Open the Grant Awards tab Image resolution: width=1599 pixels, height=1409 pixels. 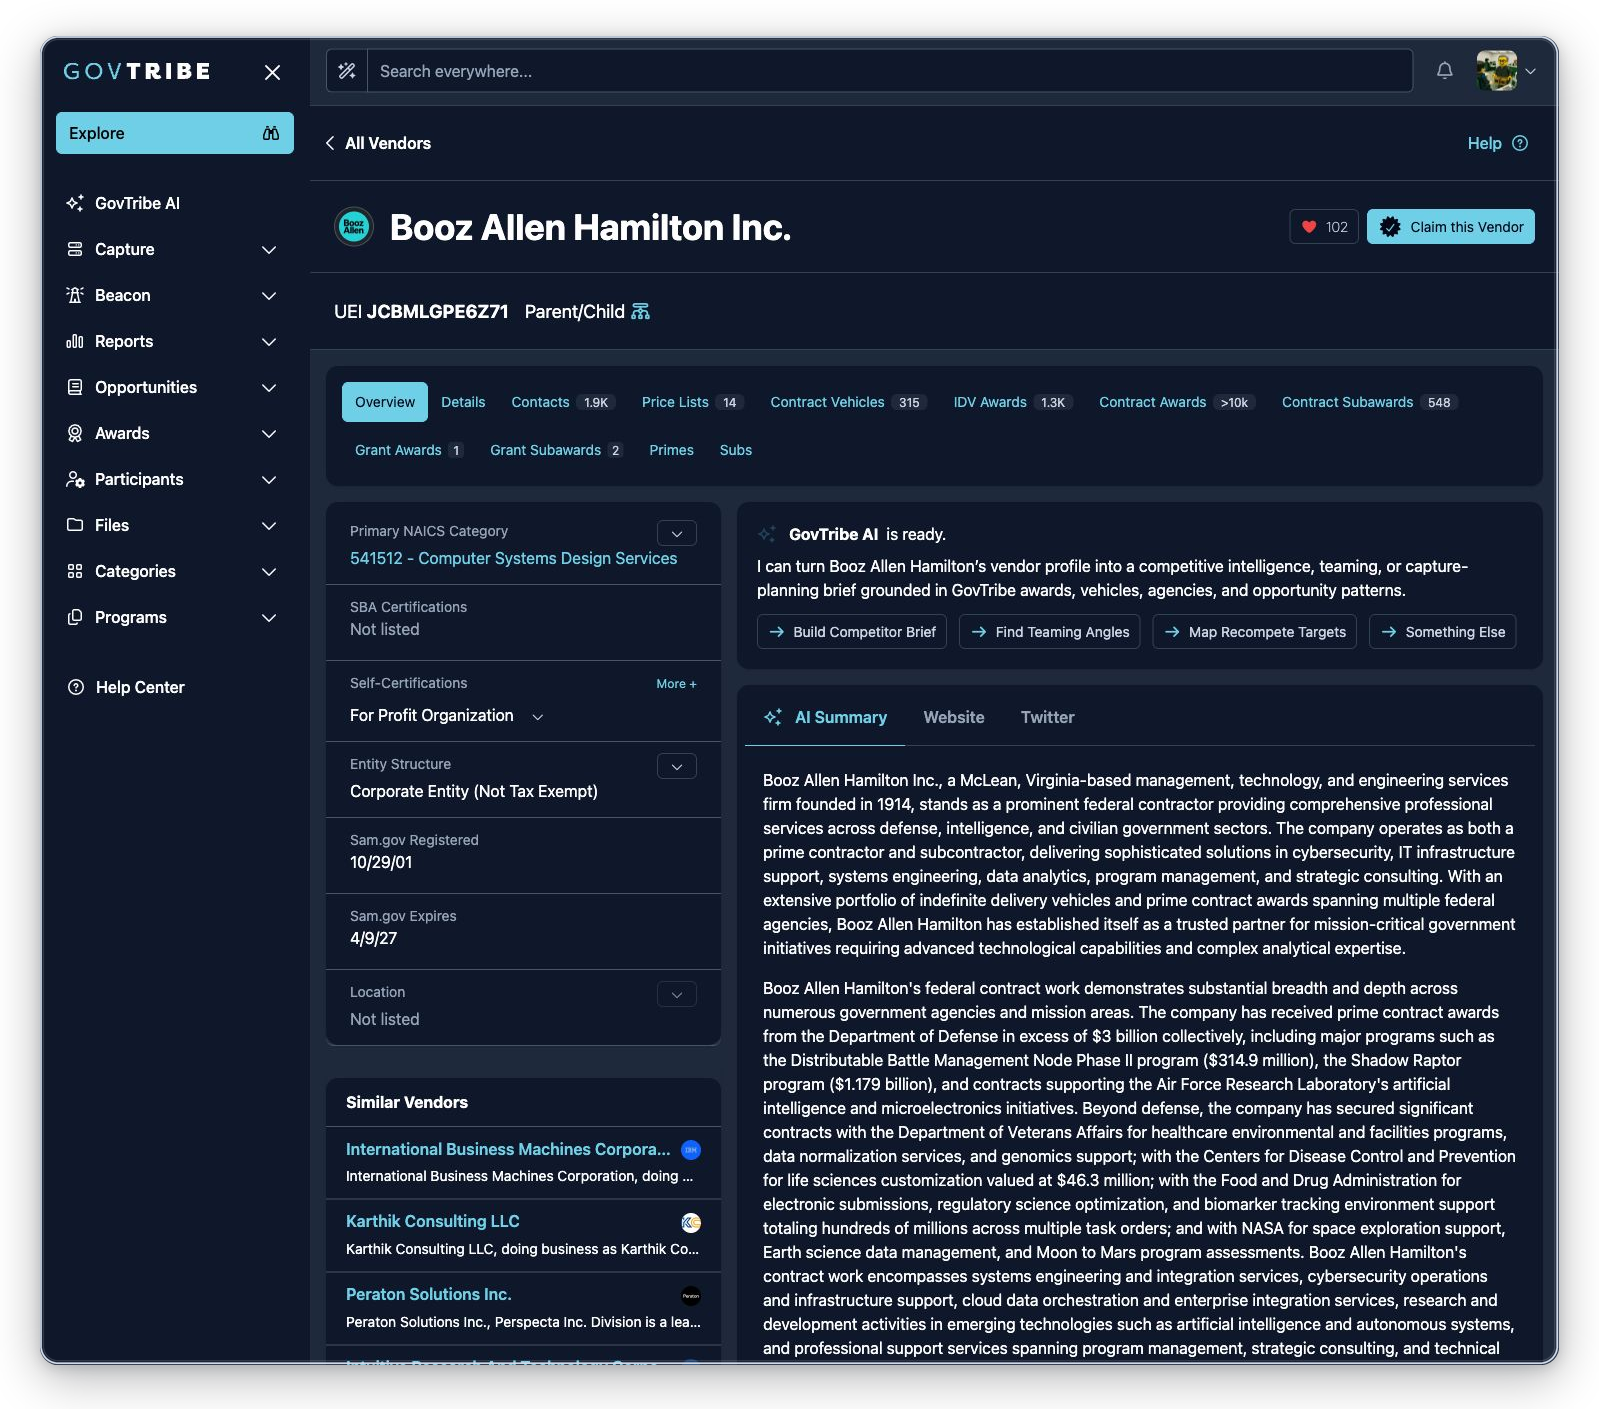408,450
